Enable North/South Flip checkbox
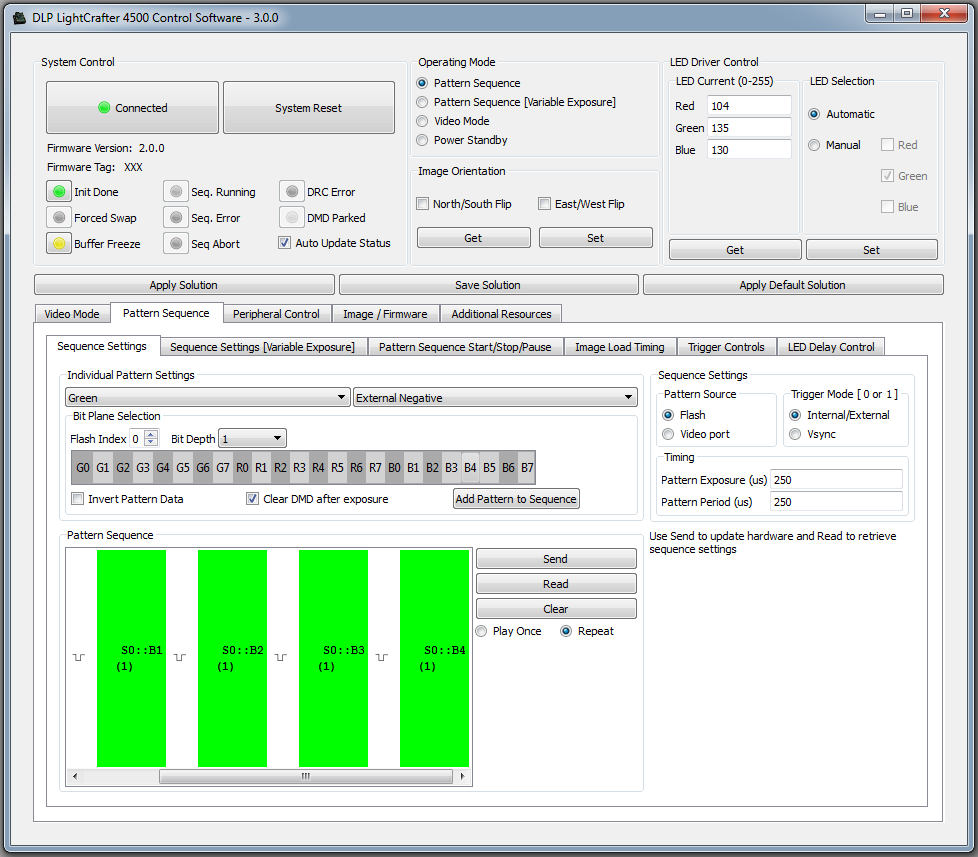Image resolution: width=978 pixels, height=857 pixels. click(x=423, y=204)
